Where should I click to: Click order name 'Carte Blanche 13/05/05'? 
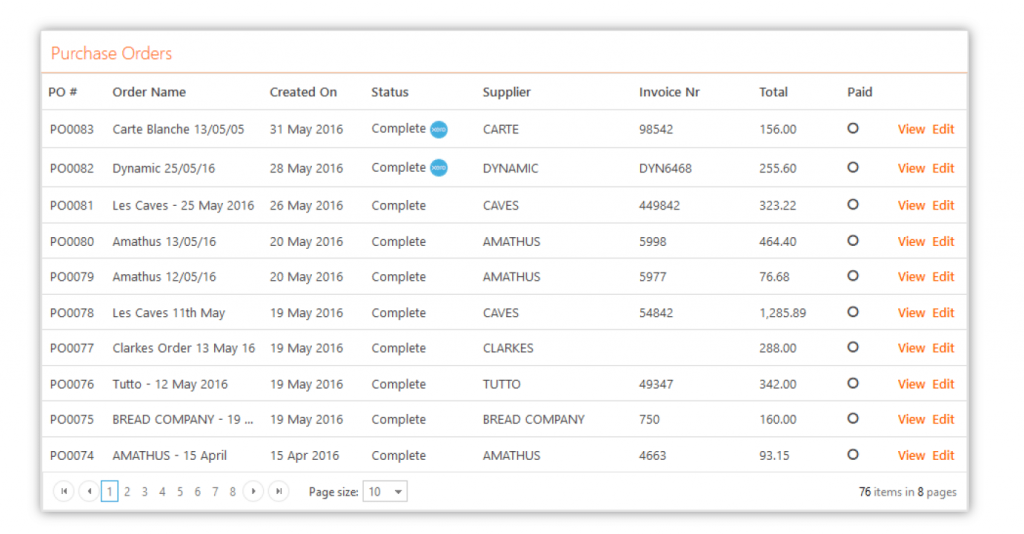178,129
